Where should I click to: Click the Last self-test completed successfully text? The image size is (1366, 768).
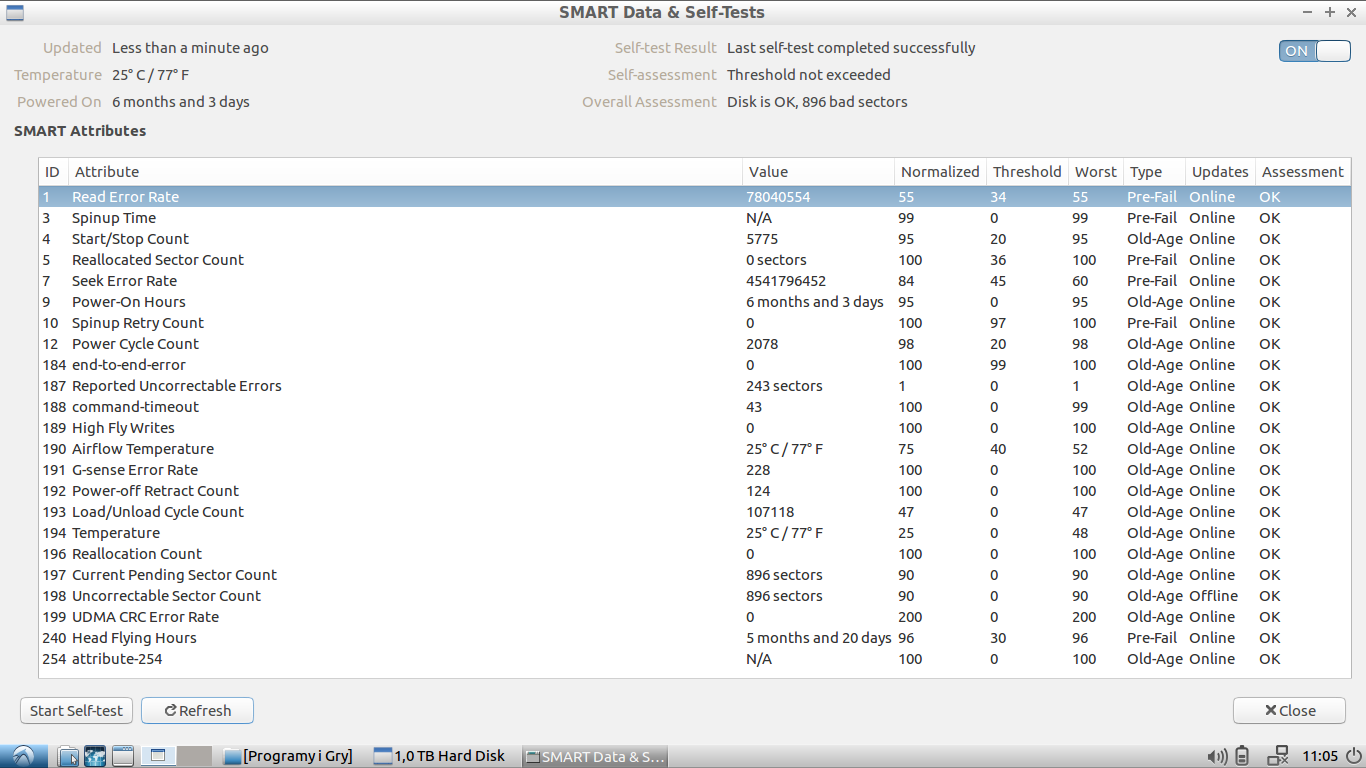[851, 48]
